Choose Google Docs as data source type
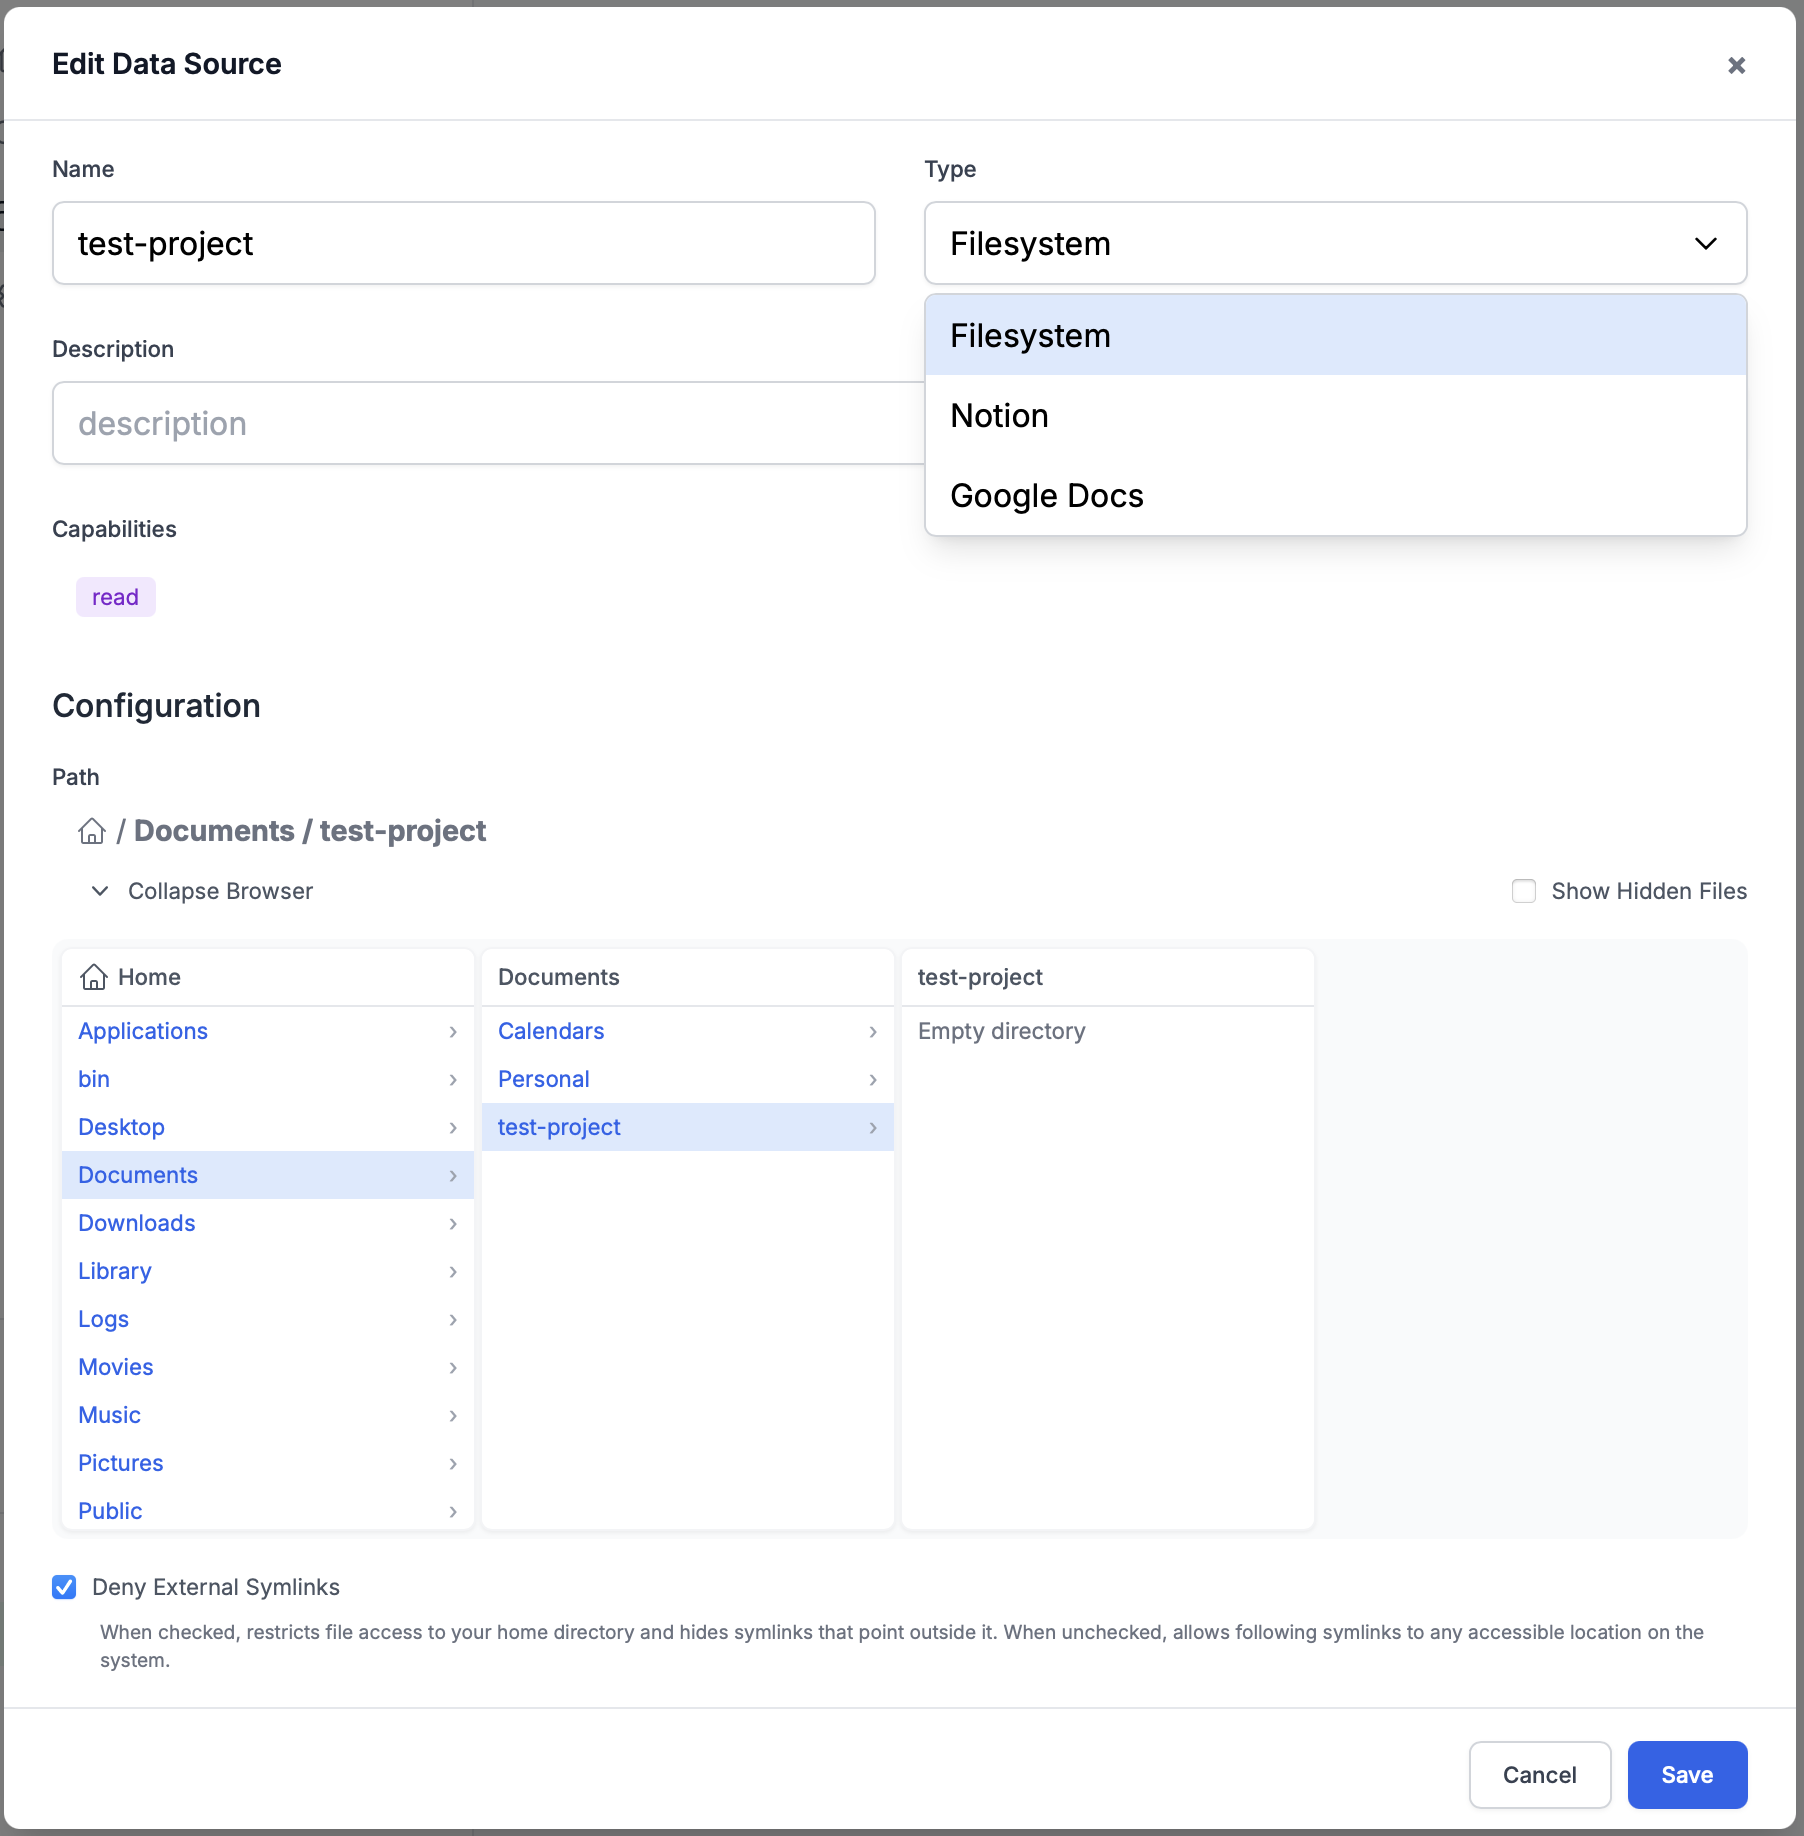1804x1836 pixels. coord(1046,496)
